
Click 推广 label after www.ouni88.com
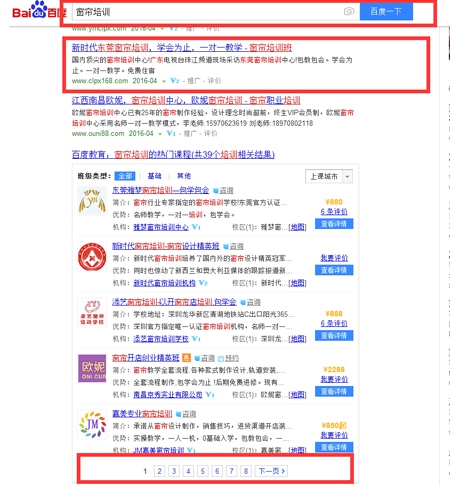pyautogui.click(x=190, y=134)
